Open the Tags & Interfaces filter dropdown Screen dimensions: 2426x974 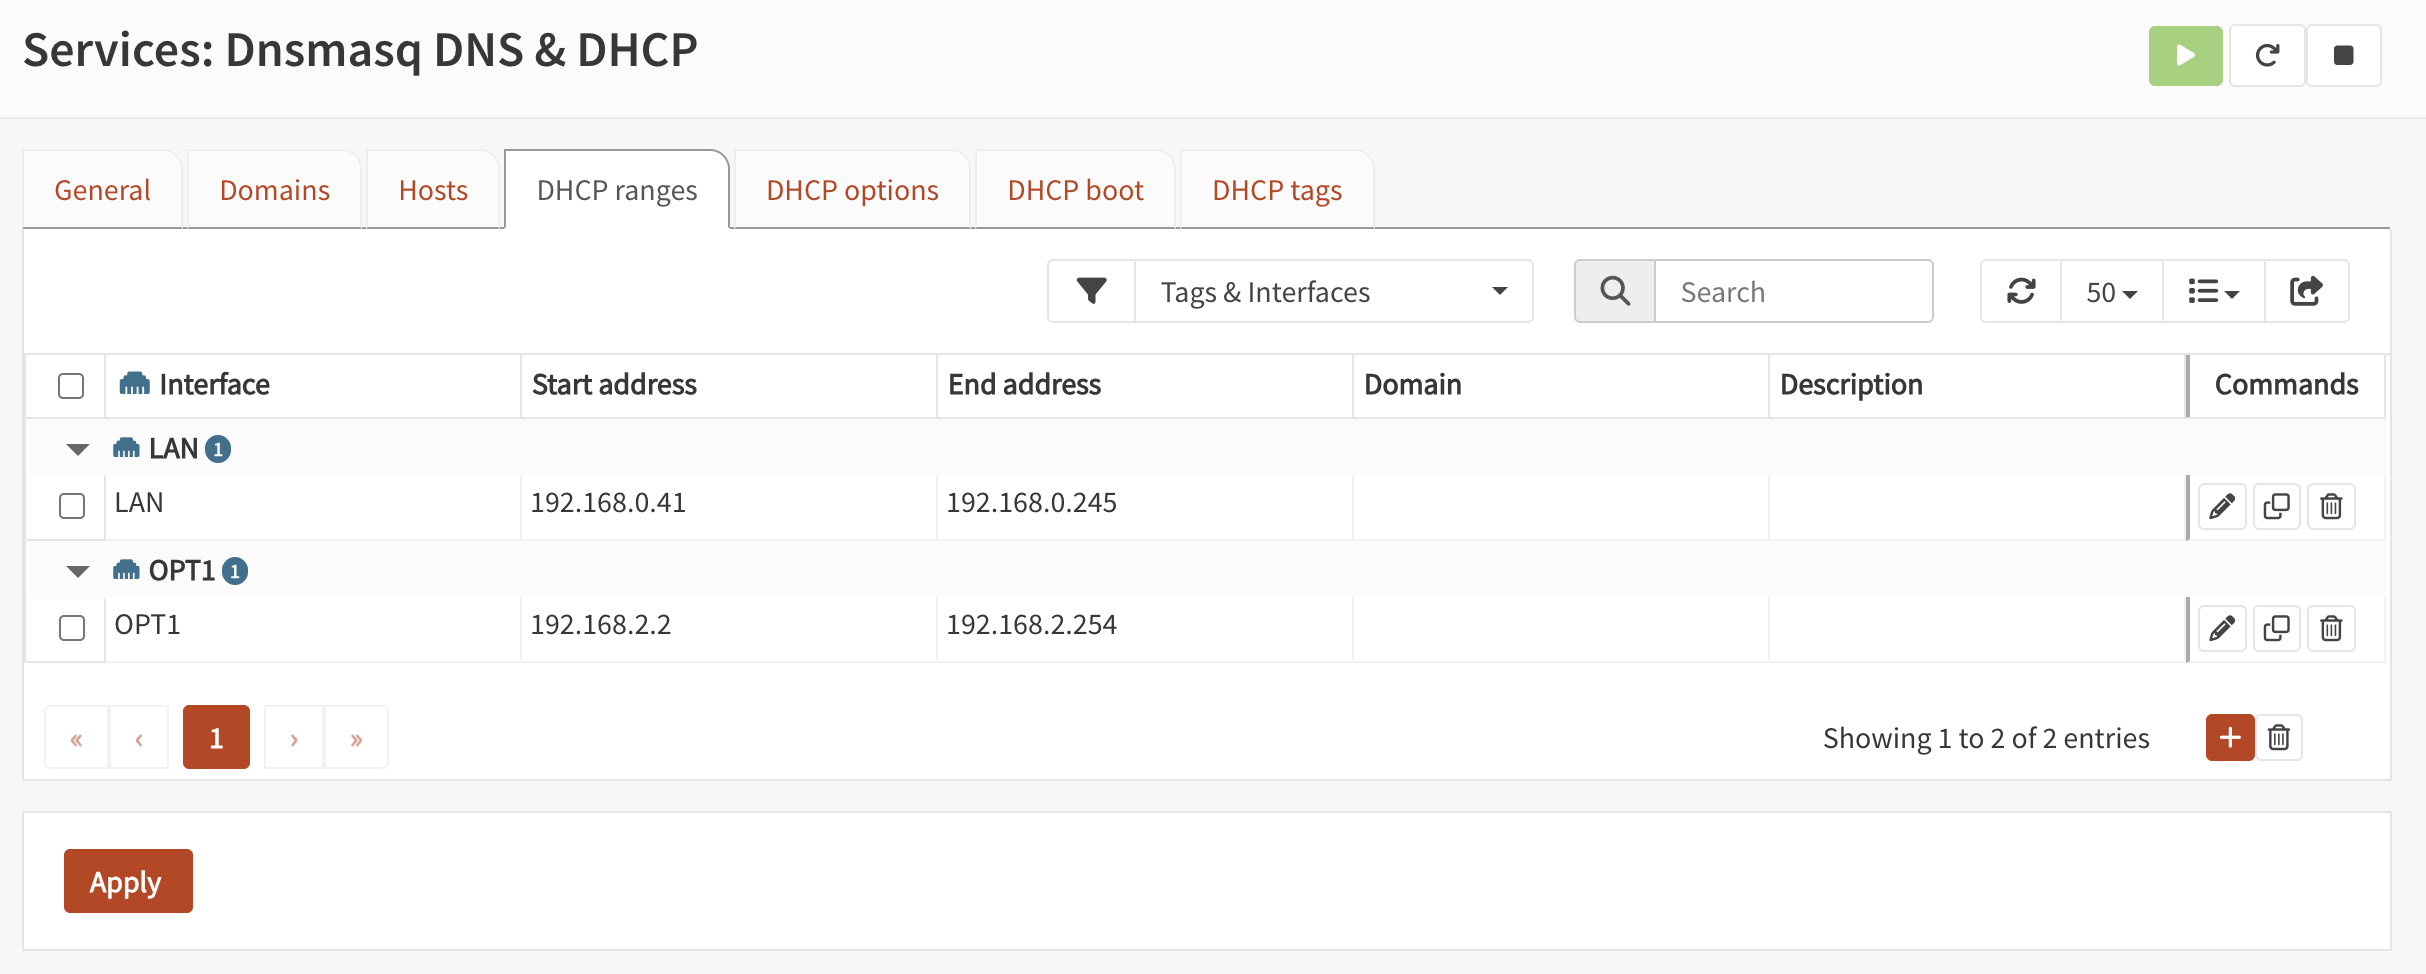(x=1332, y=292)
